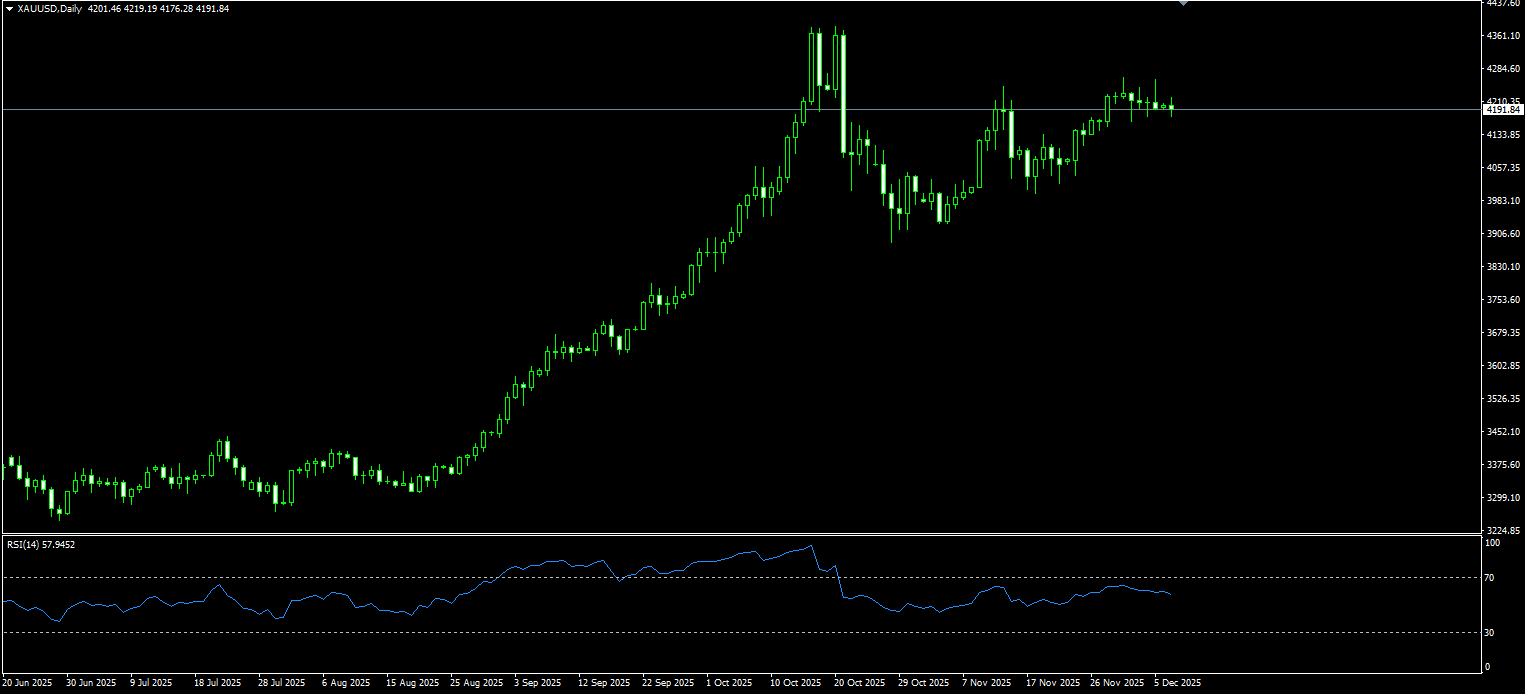Viewport: 1525px width, 694px height.
Task: Select the RSI(14) 57.9452 indicator label
Action: (x=41, y=545)
